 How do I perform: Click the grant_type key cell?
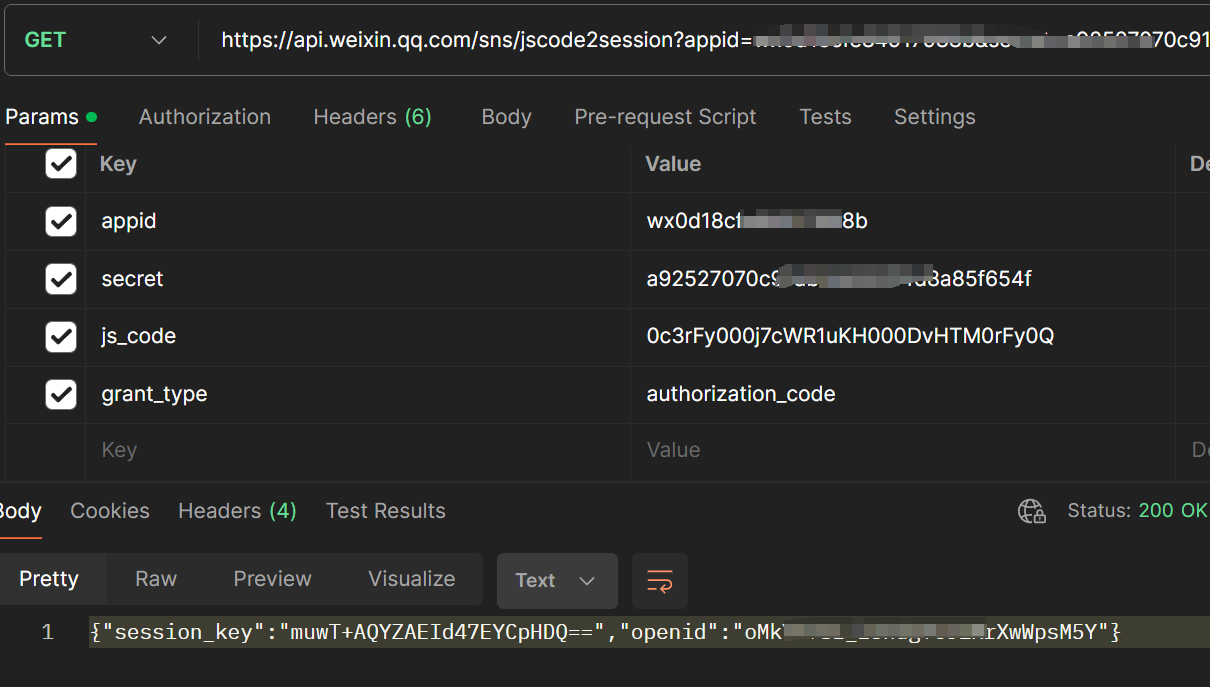click(x=358, y=394)
